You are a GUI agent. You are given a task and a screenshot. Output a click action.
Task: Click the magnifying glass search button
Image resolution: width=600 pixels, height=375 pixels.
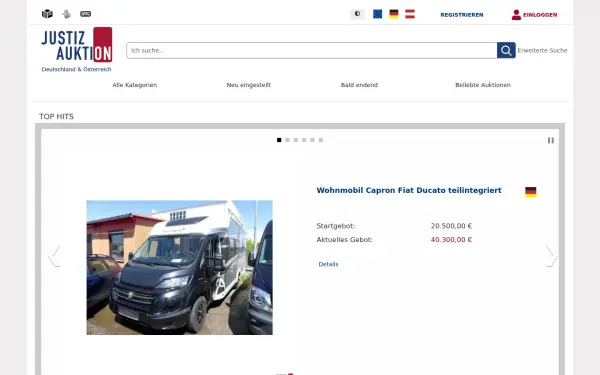tap(506, 51)
